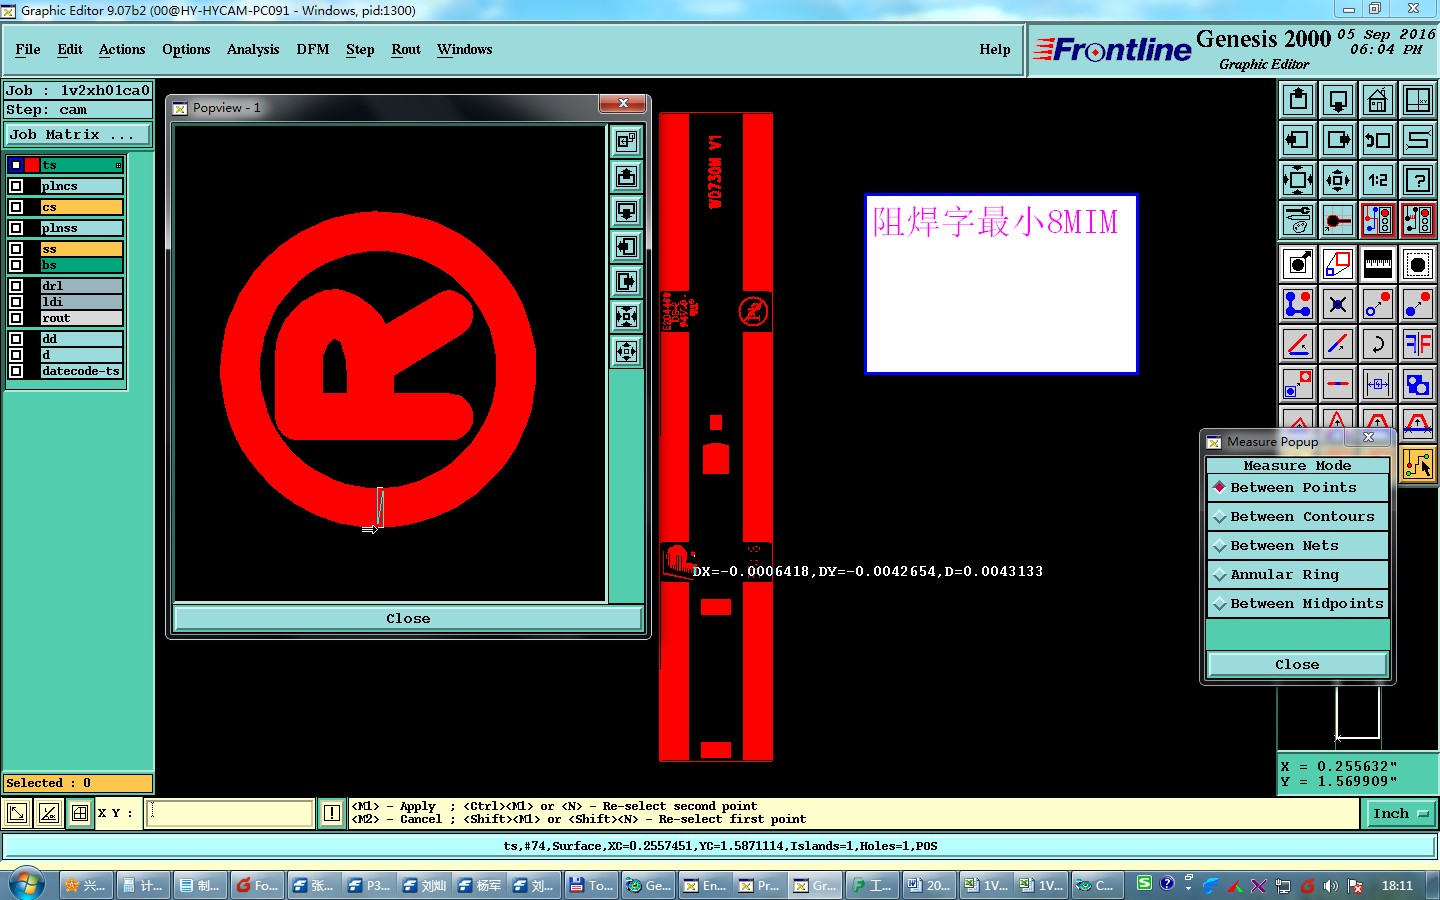Click the home view icon

point(1378,100)
